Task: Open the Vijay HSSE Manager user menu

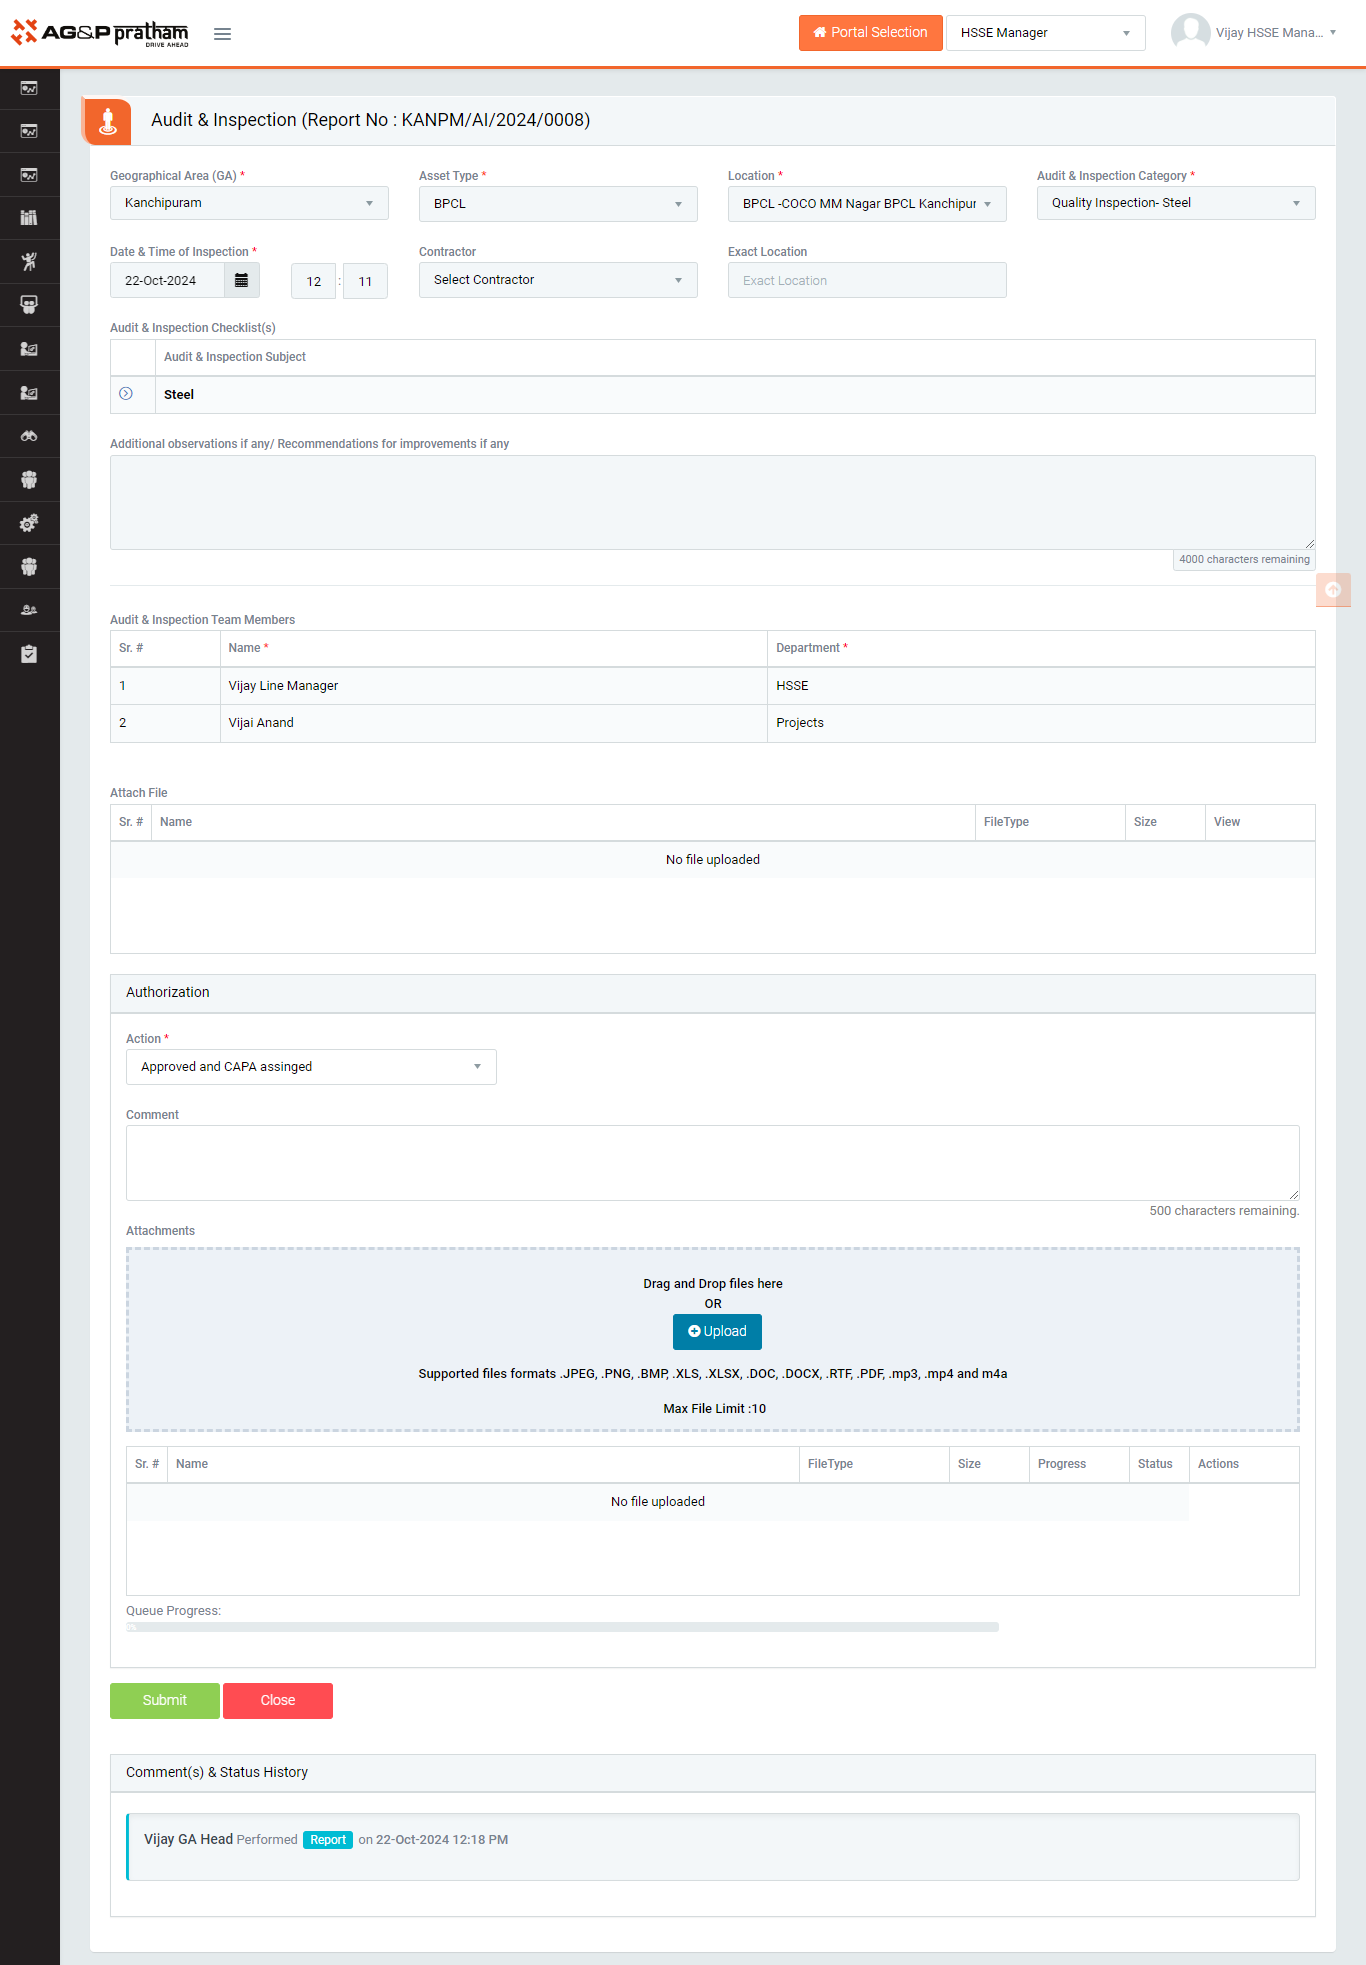Action: 1255,33
